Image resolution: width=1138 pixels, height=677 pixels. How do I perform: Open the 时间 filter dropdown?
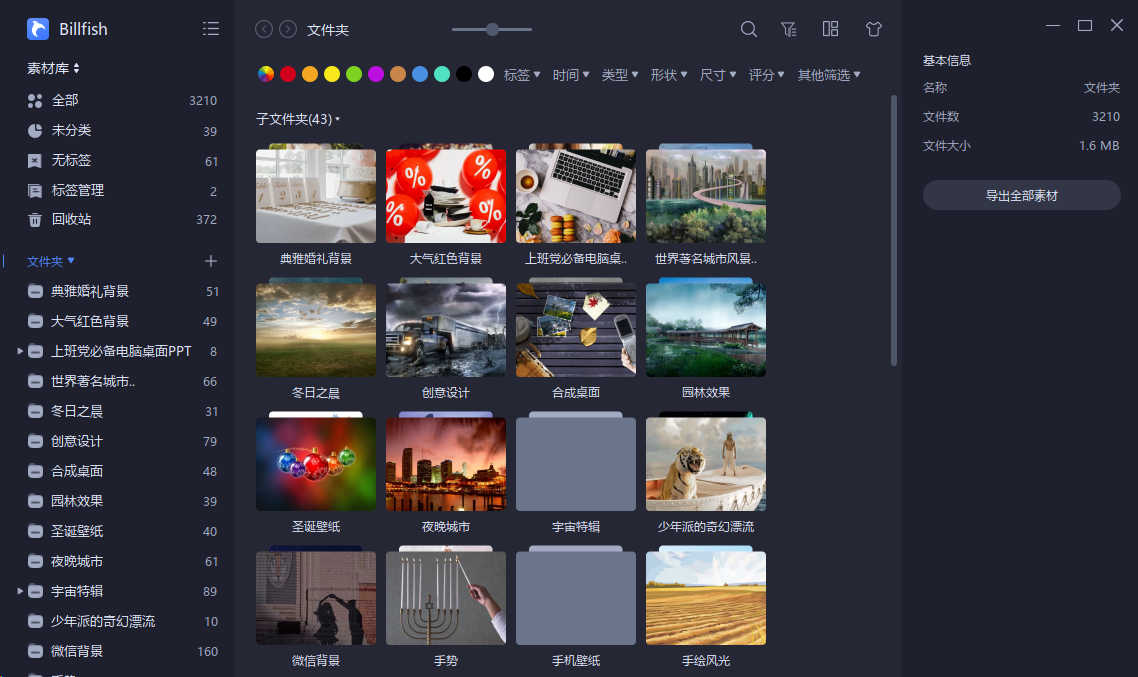pyautogui.click(x=570, y=75)
